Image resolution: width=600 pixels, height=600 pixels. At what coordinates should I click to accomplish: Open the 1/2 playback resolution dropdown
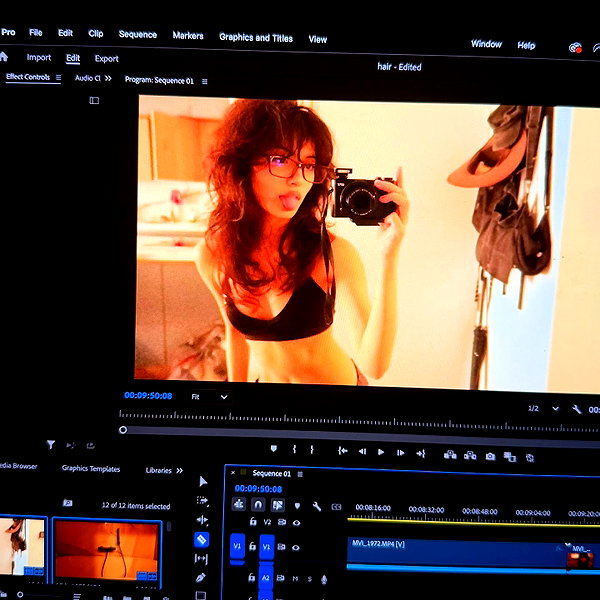pos(543,408)
